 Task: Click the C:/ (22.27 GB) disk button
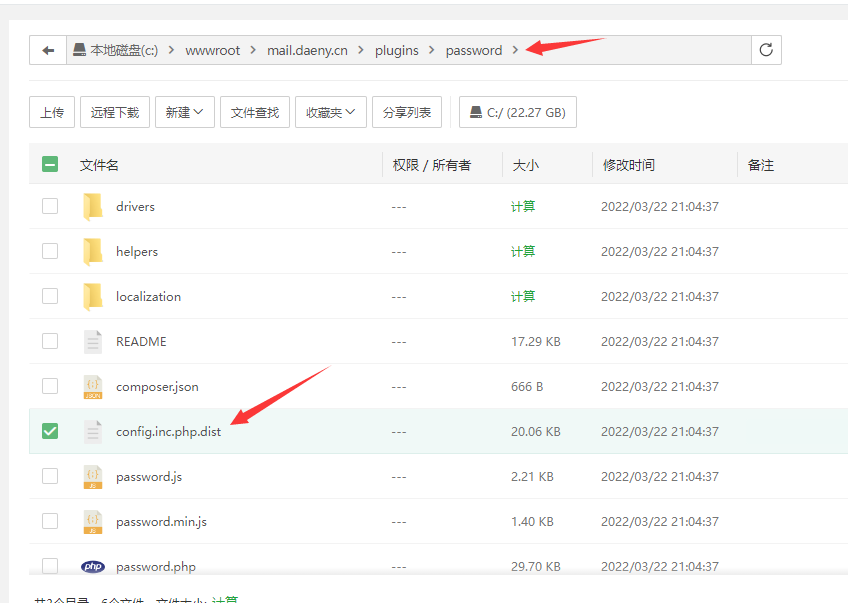[x=517, y=113]
